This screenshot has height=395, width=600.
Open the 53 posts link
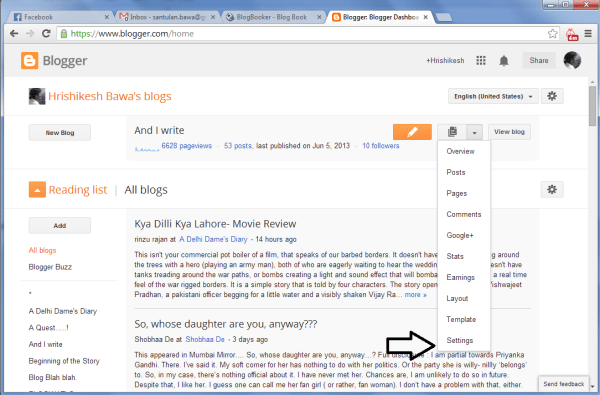click(238, 146)
